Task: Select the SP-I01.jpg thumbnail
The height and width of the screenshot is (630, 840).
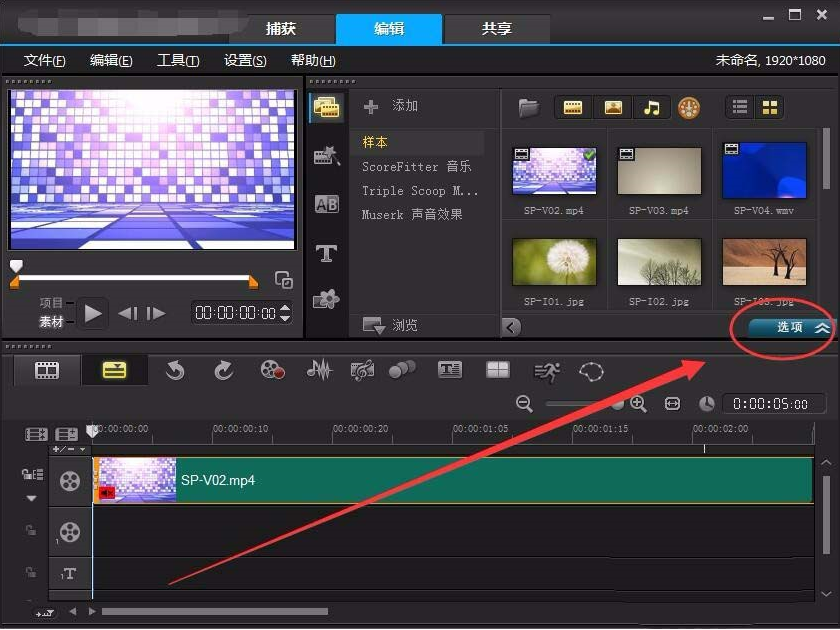Action: (x=553, y=260)
